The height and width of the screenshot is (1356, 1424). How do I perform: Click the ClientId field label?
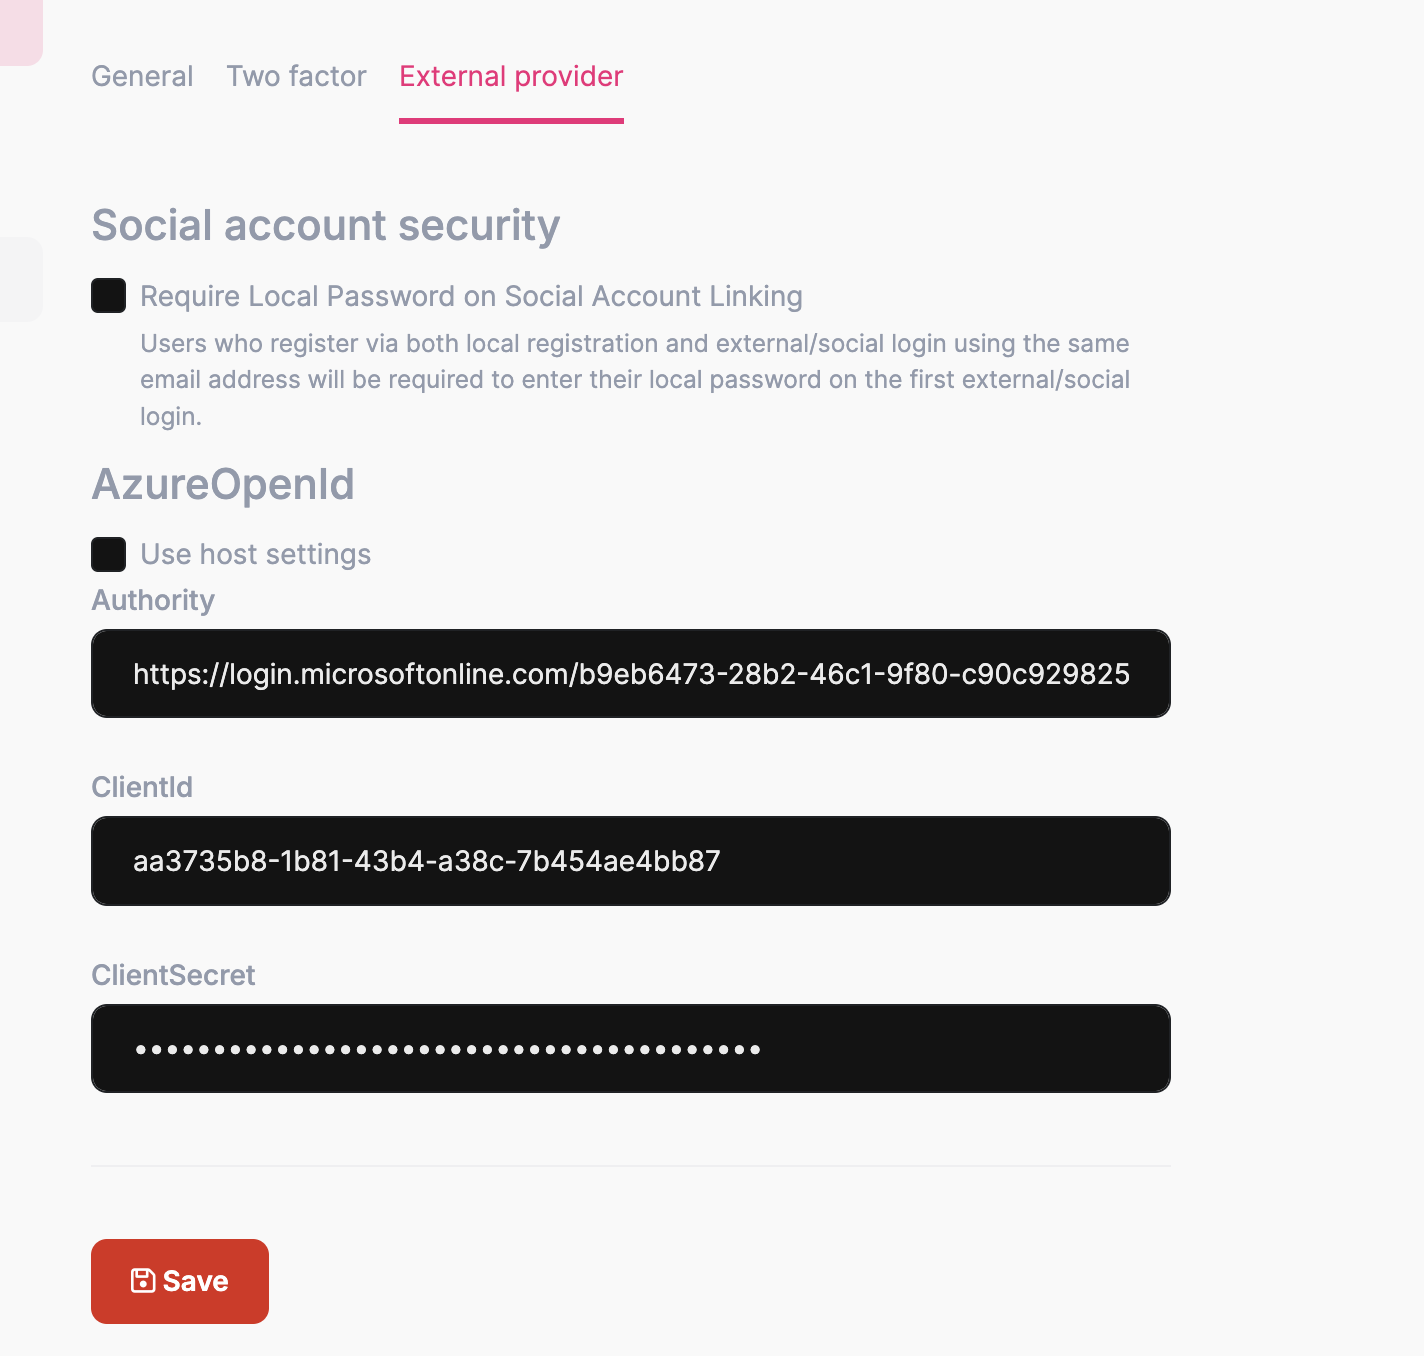point(142,788)
